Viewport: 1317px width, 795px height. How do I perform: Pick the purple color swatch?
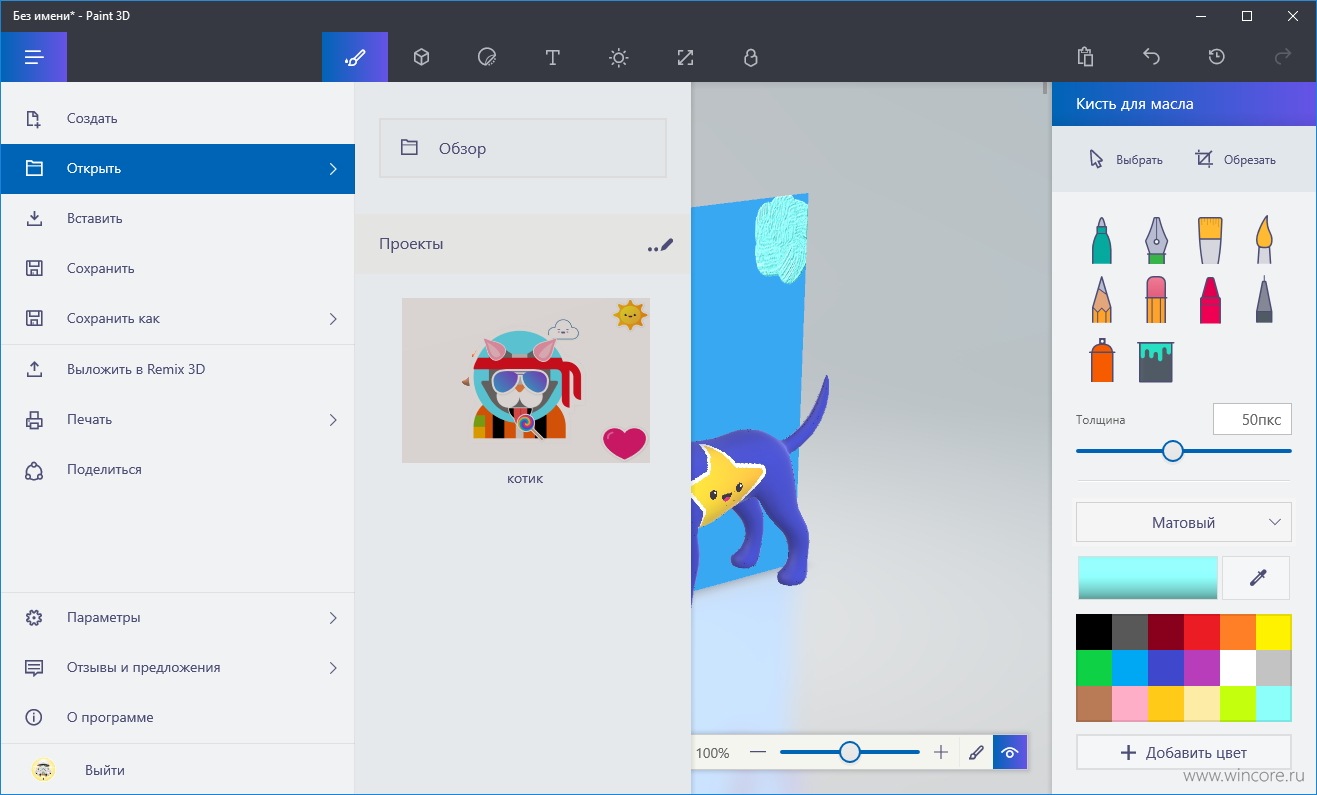(1202, 668)
